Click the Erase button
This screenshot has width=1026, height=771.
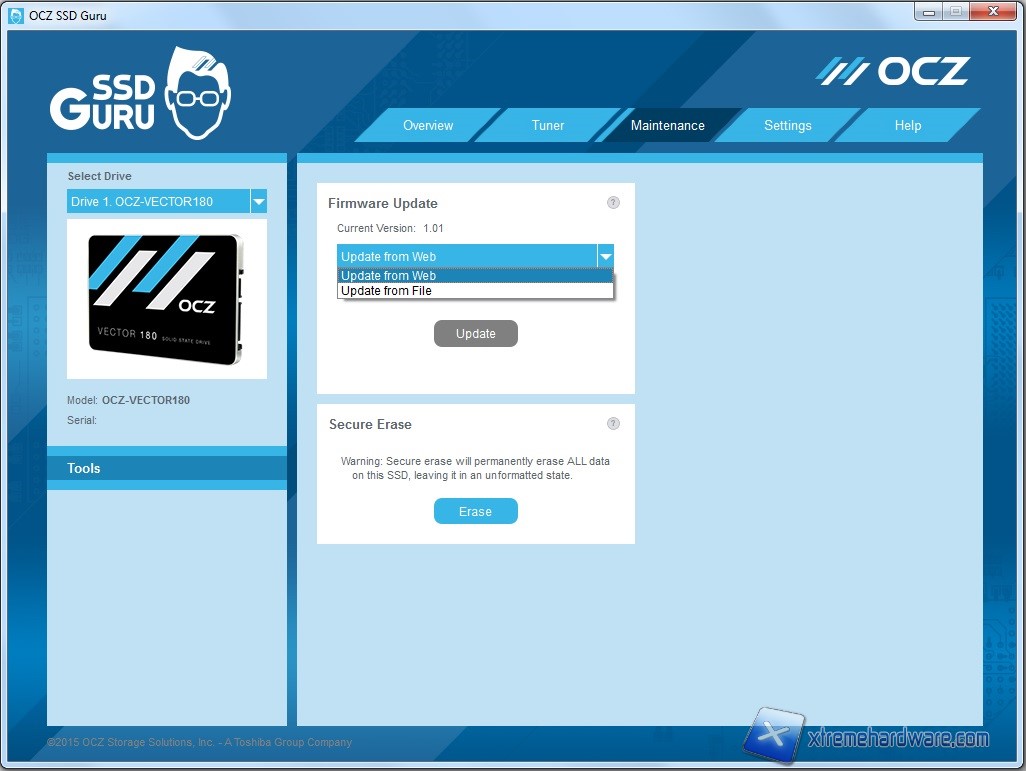pos(475,511)
